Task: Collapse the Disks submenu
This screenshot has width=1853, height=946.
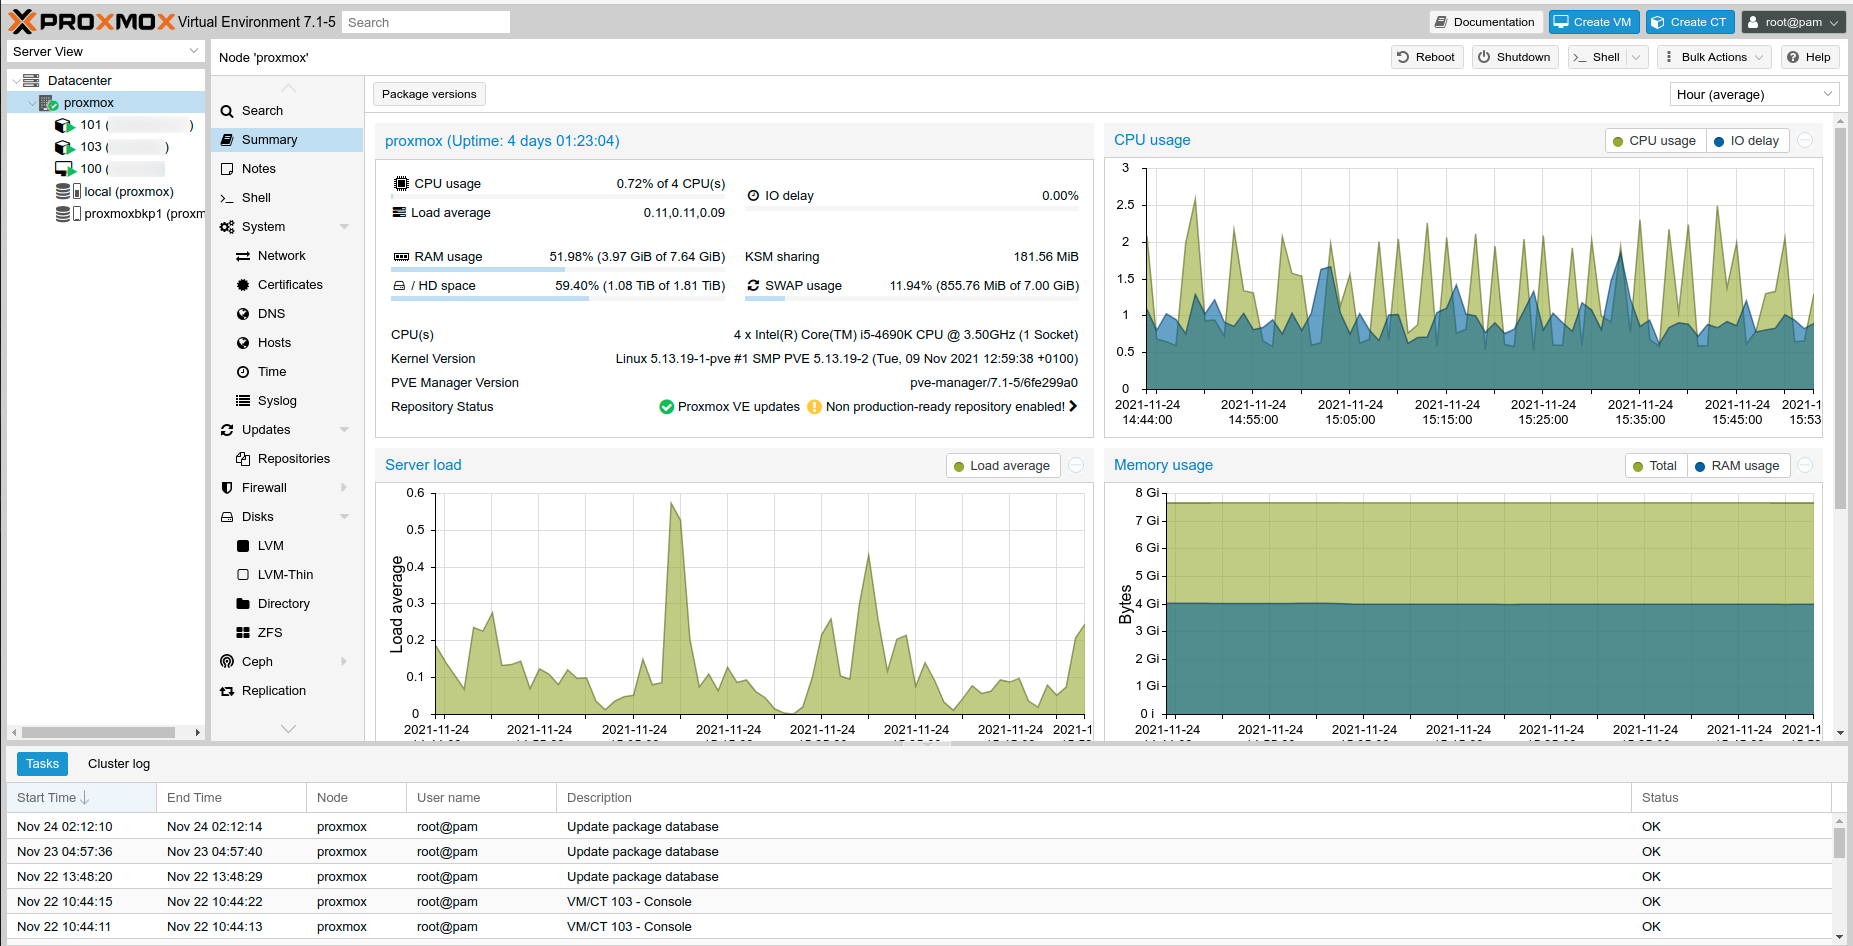Action: click(345, 517)
